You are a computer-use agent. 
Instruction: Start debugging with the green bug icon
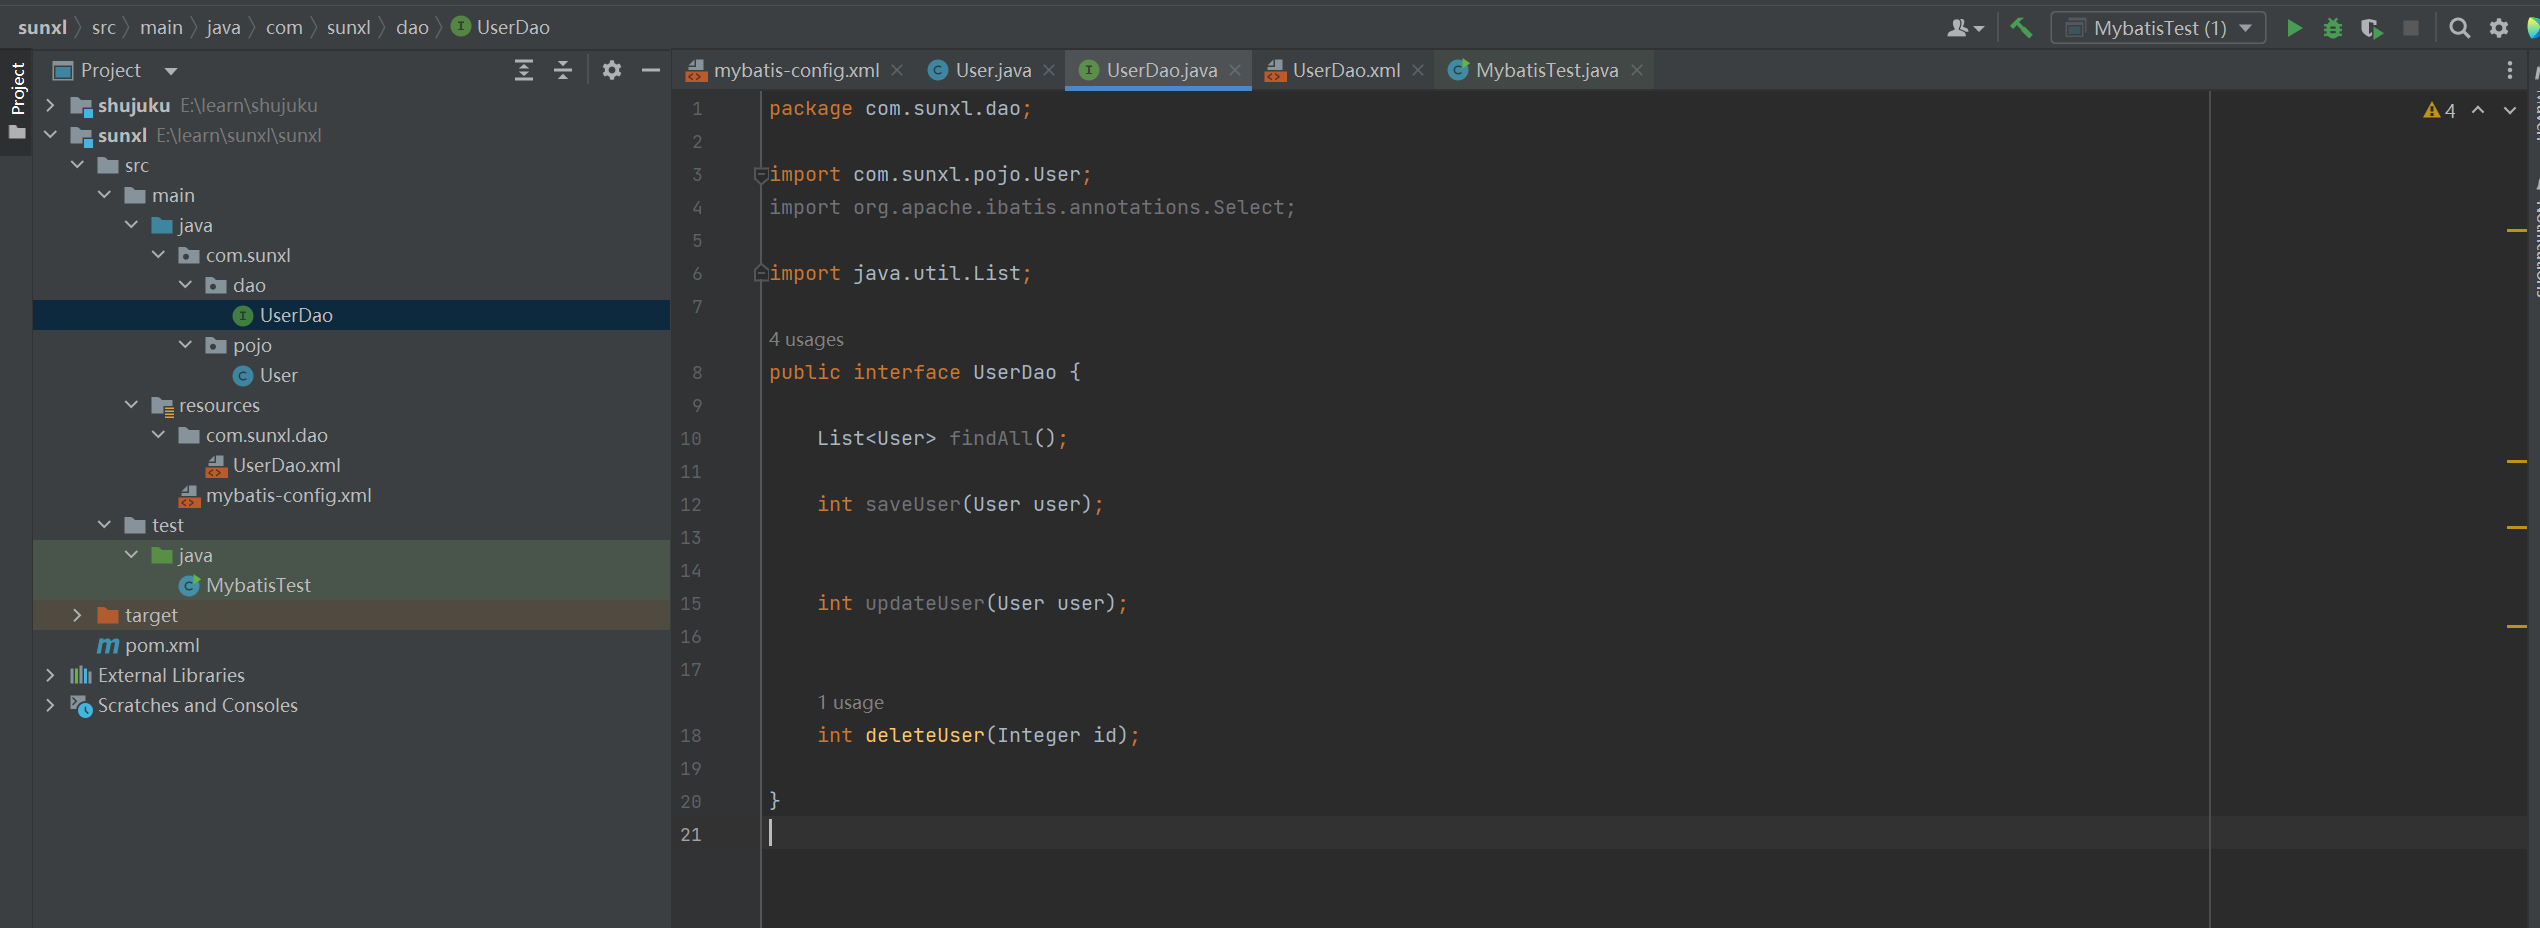tap(2332, 28)
